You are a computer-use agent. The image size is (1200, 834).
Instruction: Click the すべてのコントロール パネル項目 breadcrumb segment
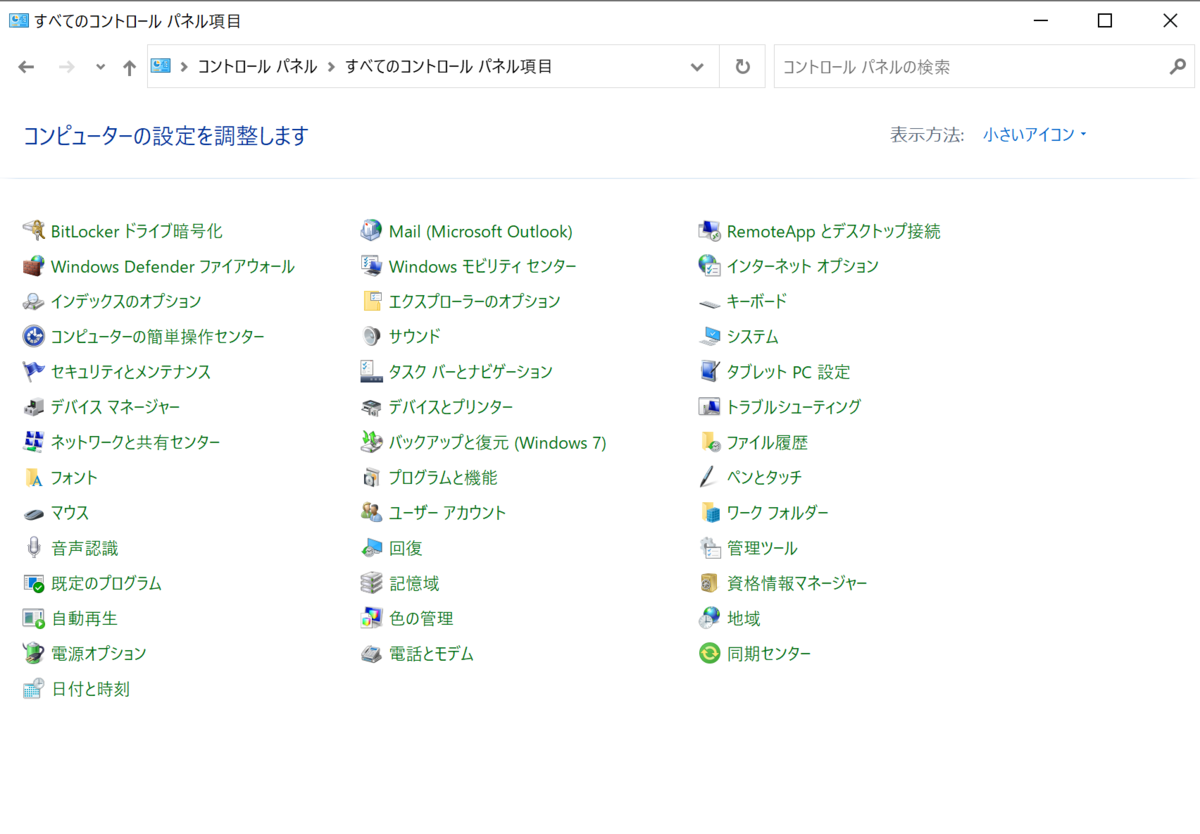tap(449, 67)
